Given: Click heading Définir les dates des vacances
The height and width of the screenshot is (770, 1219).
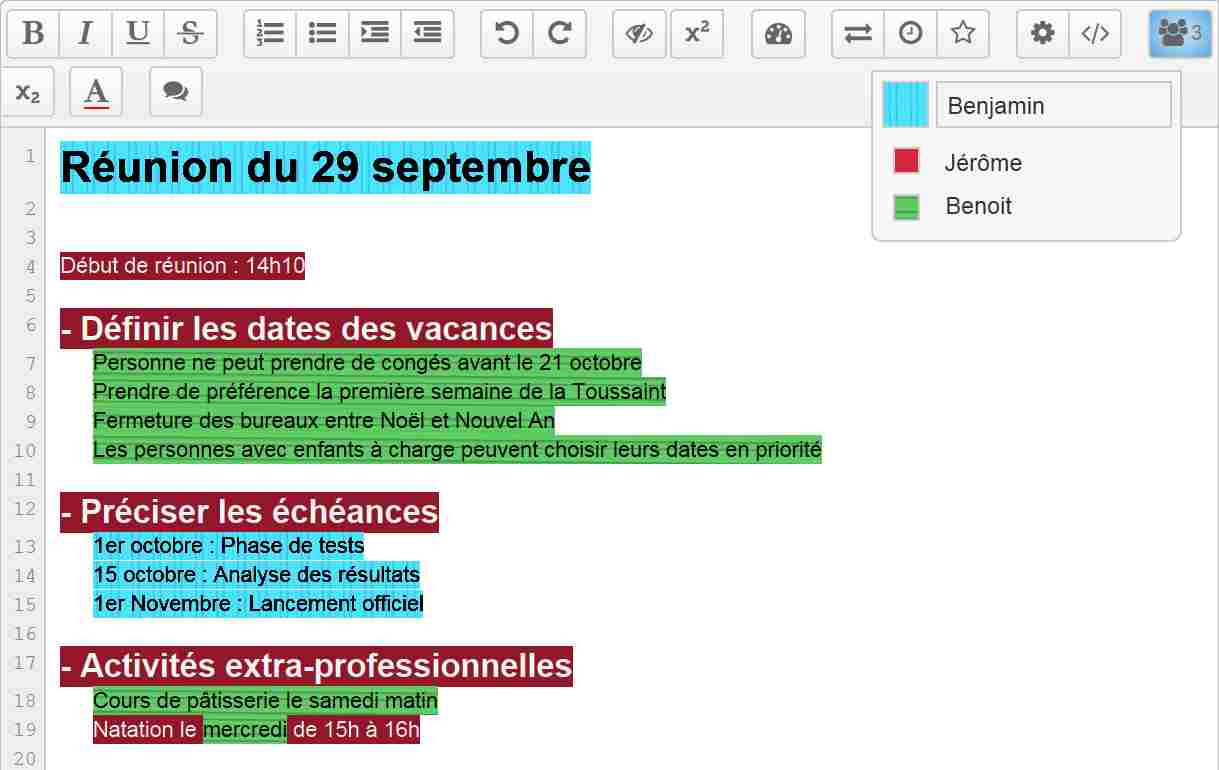Looking at the screenshot, I should click(x=306, y=328).
